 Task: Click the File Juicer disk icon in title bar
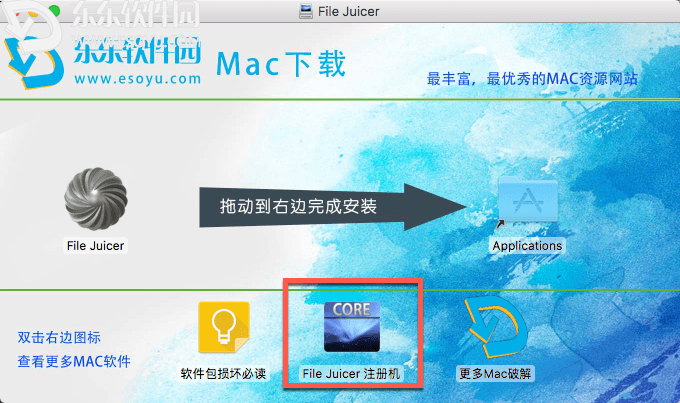click(306, 11)
